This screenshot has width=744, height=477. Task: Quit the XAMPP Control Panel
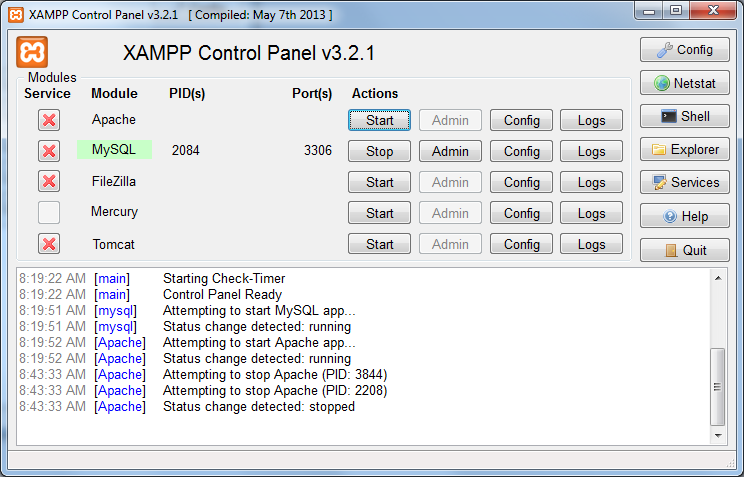tap(684, 250)
